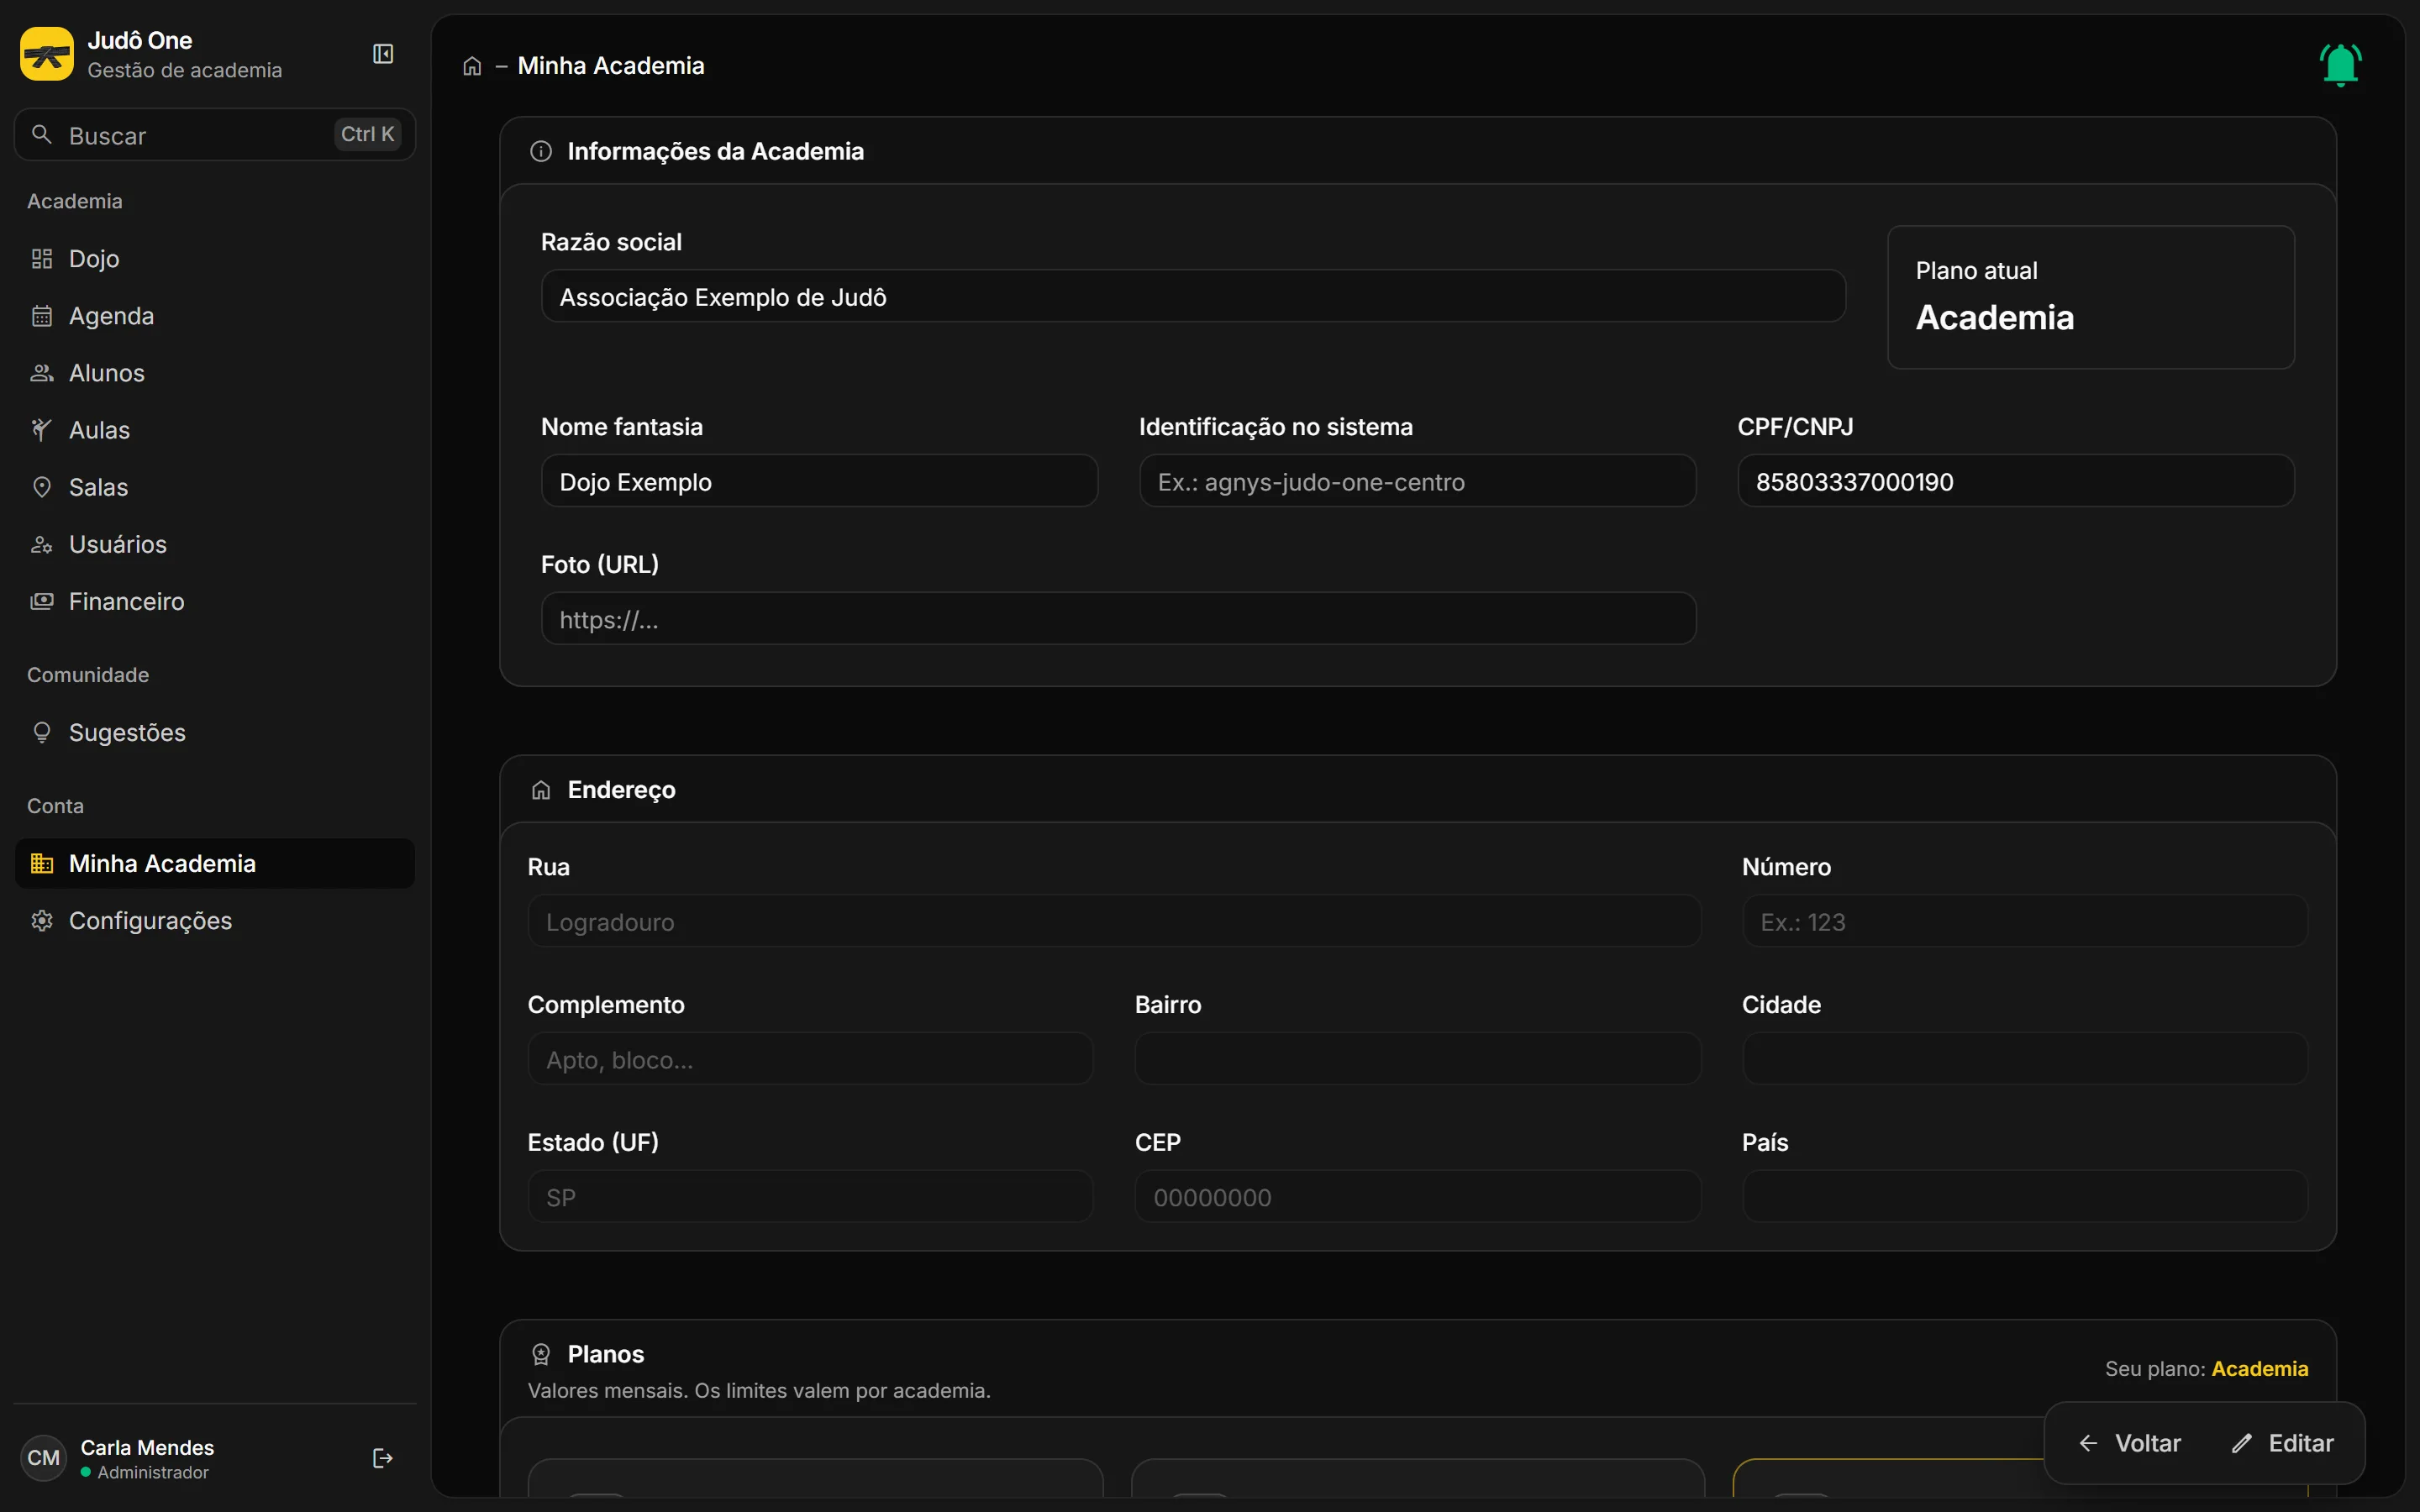Viewport: 2420px width, 1512px height.
Task: Click the Nome fantasia field
Action: (x=819, y=481)
